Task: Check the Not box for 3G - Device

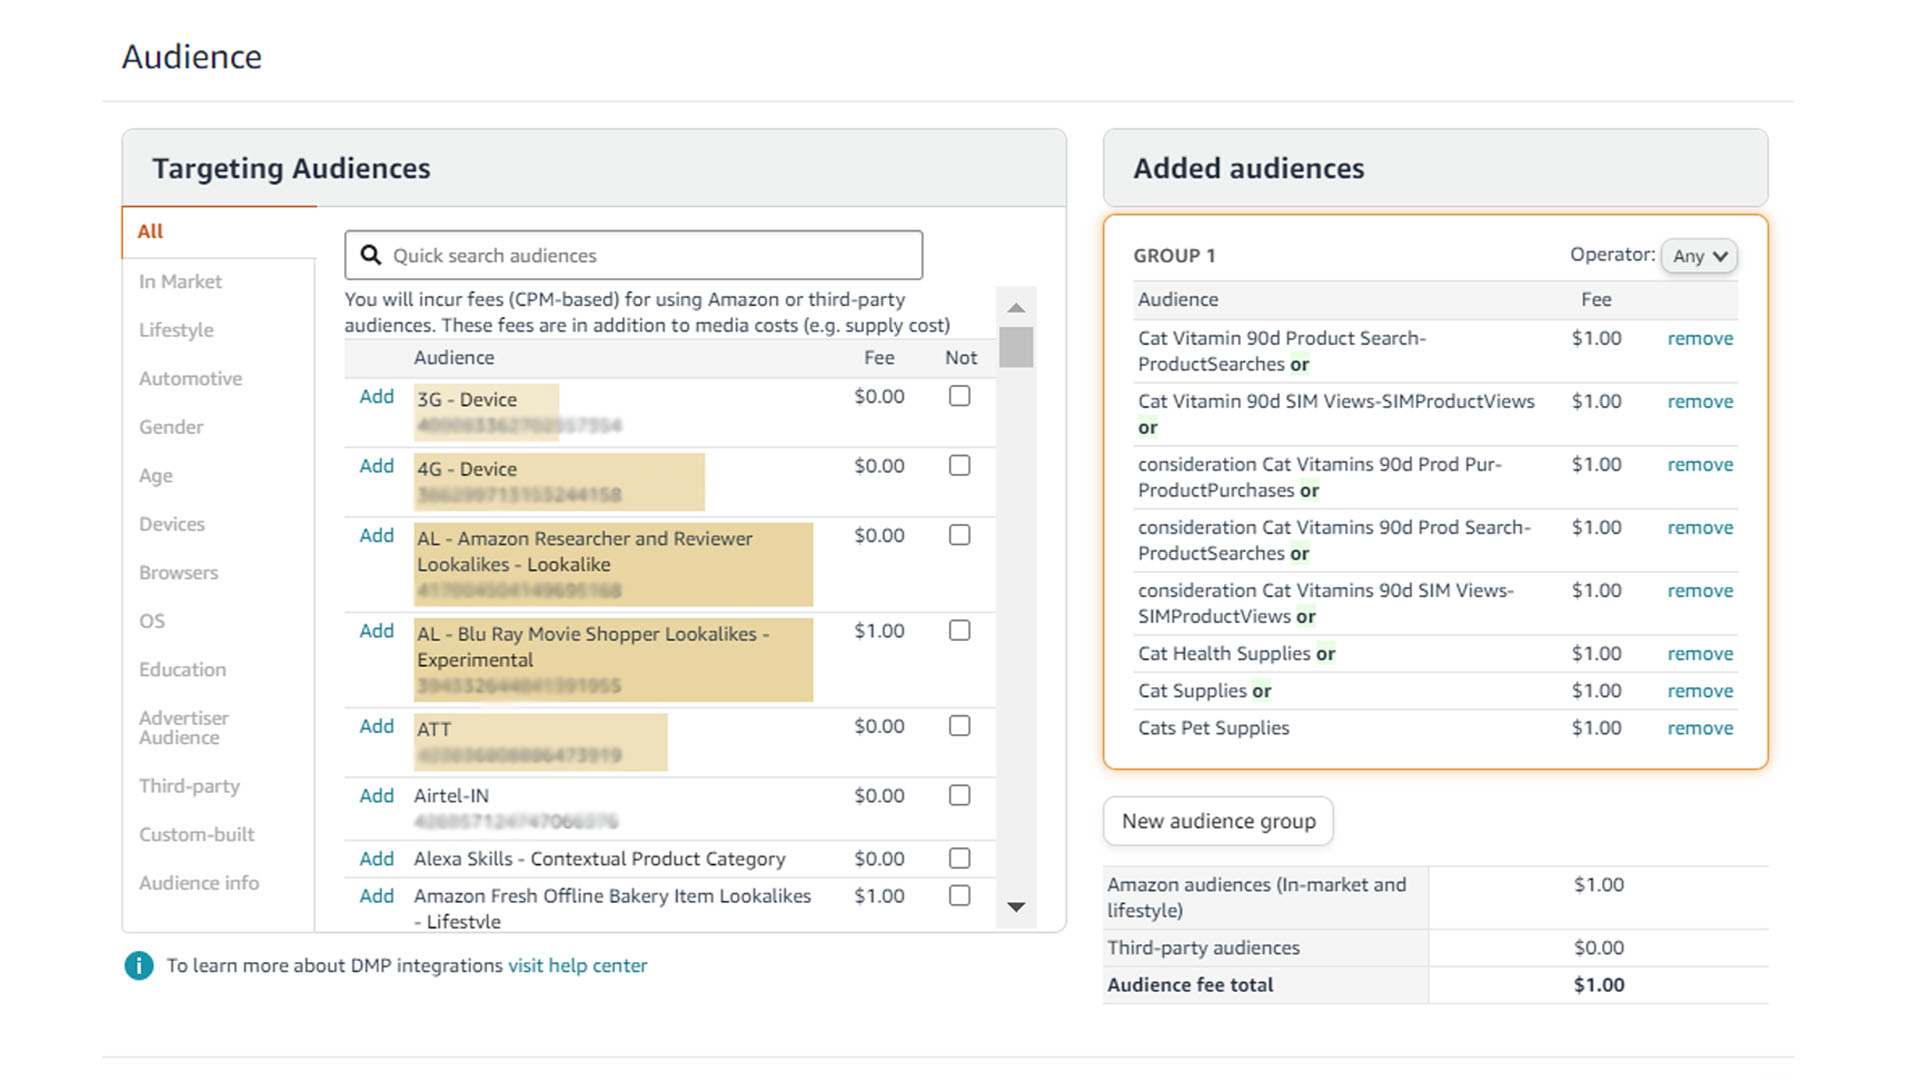Action: tap(959, 396)
